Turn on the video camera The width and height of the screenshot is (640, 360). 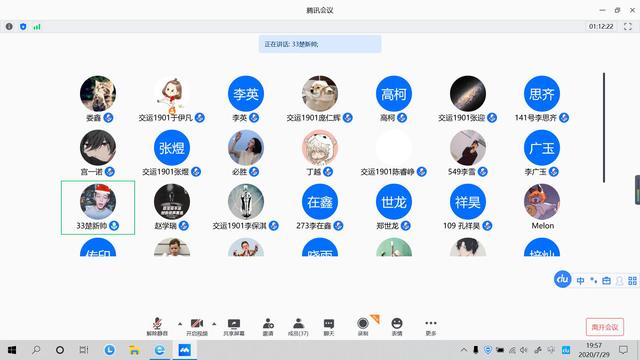click(197, 327)
